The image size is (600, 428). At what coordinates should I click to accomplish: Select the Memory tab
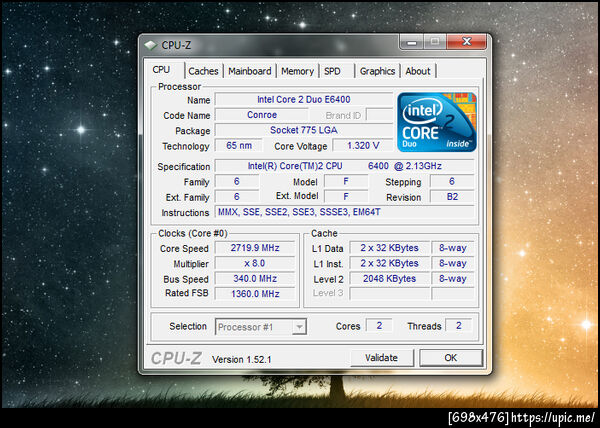tap(297, 71)
